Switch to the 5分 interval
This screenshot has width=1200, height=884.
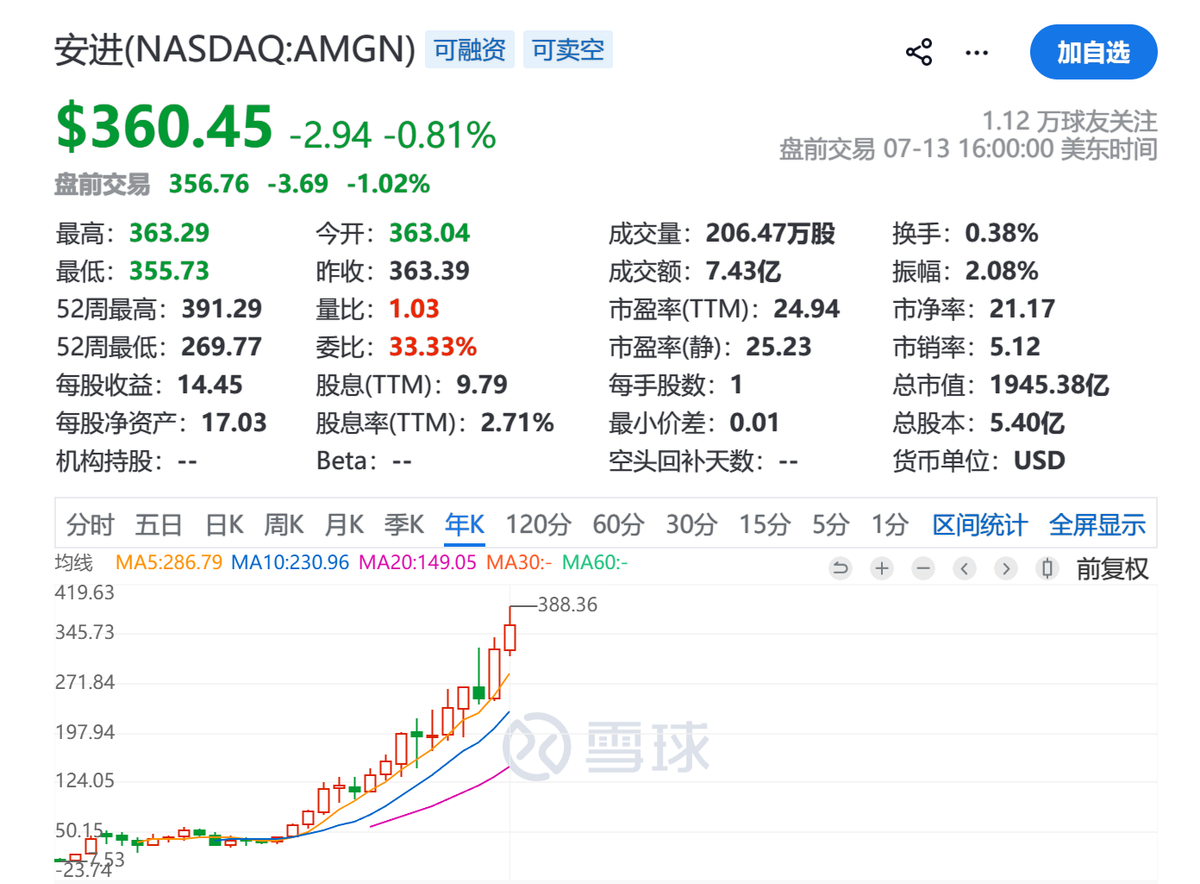pyautogui.click(x=831, y=524)
